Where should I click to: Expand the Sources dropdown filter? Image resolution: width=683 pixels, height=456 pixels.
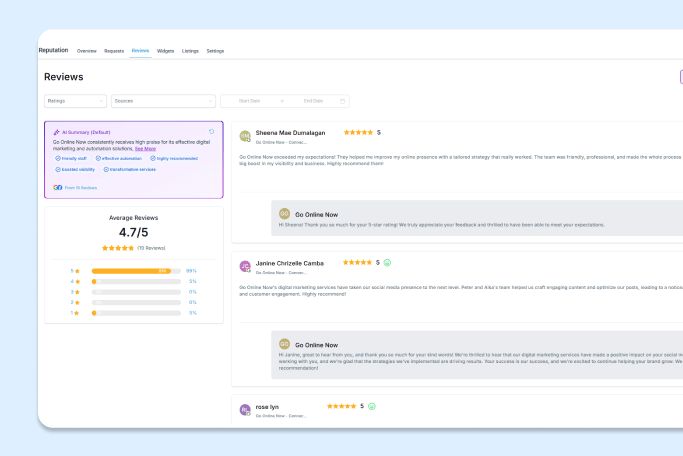(x=163, y=101)
